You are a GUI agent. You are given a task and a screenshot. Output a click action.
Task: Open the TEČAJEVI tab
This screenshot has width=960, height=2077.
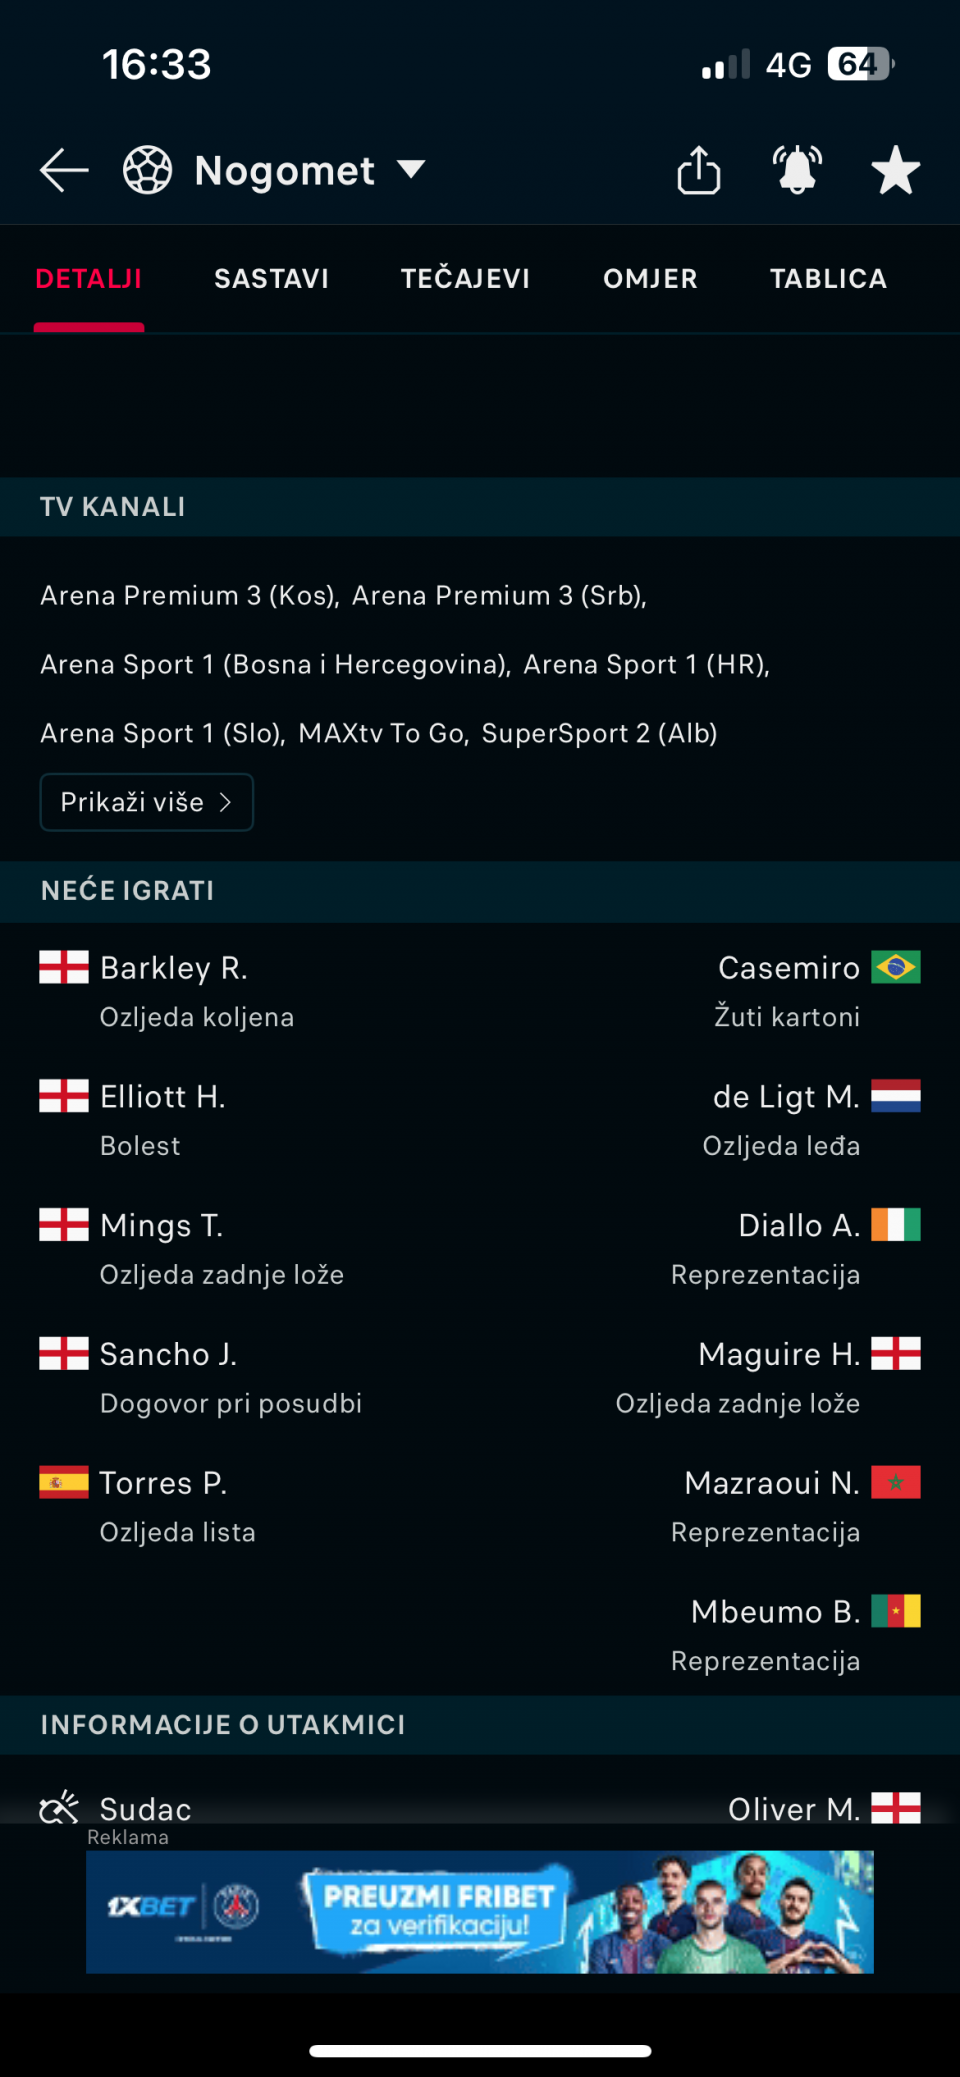(x=465, y=279)
